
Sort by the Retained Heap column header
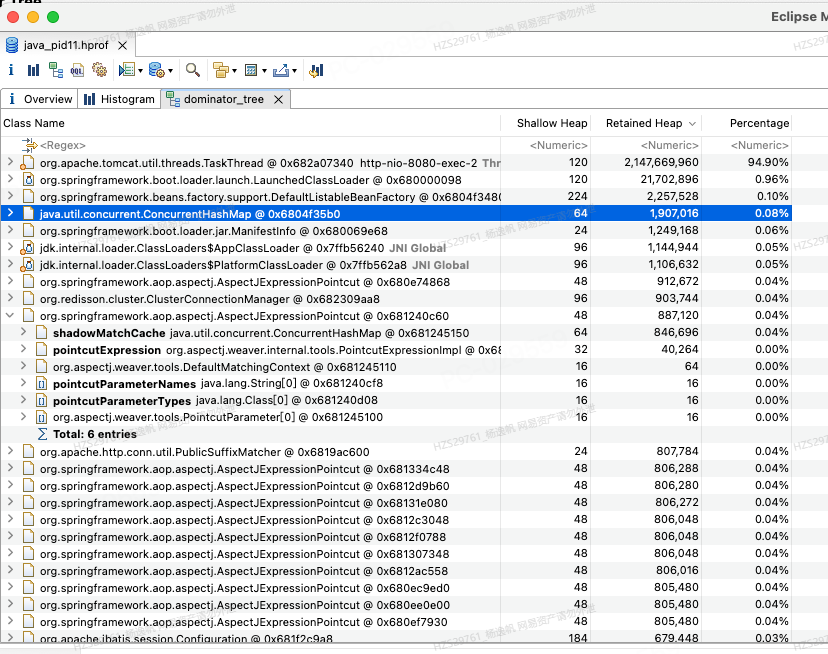[x=646, y=123]
